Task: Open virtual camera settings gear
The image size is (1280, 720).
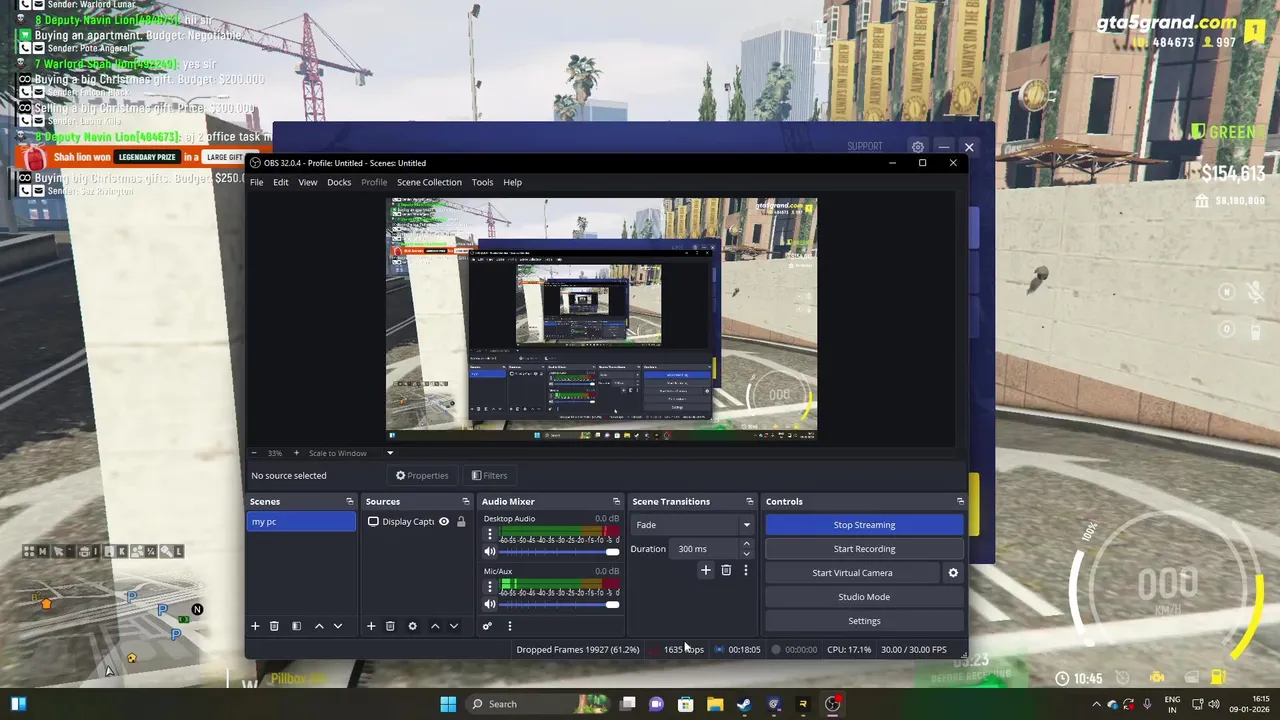Action: pyautogui.click(x=953, y=573)
